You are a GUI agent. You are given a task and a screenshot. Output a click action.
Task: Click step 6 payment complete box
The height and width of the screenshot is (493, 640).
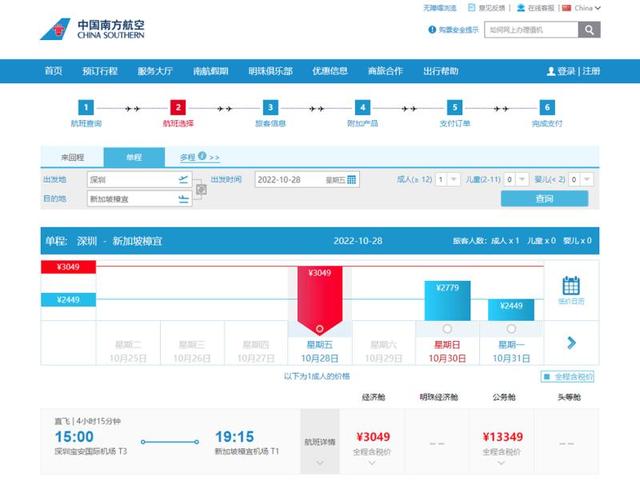pos(547,107)
